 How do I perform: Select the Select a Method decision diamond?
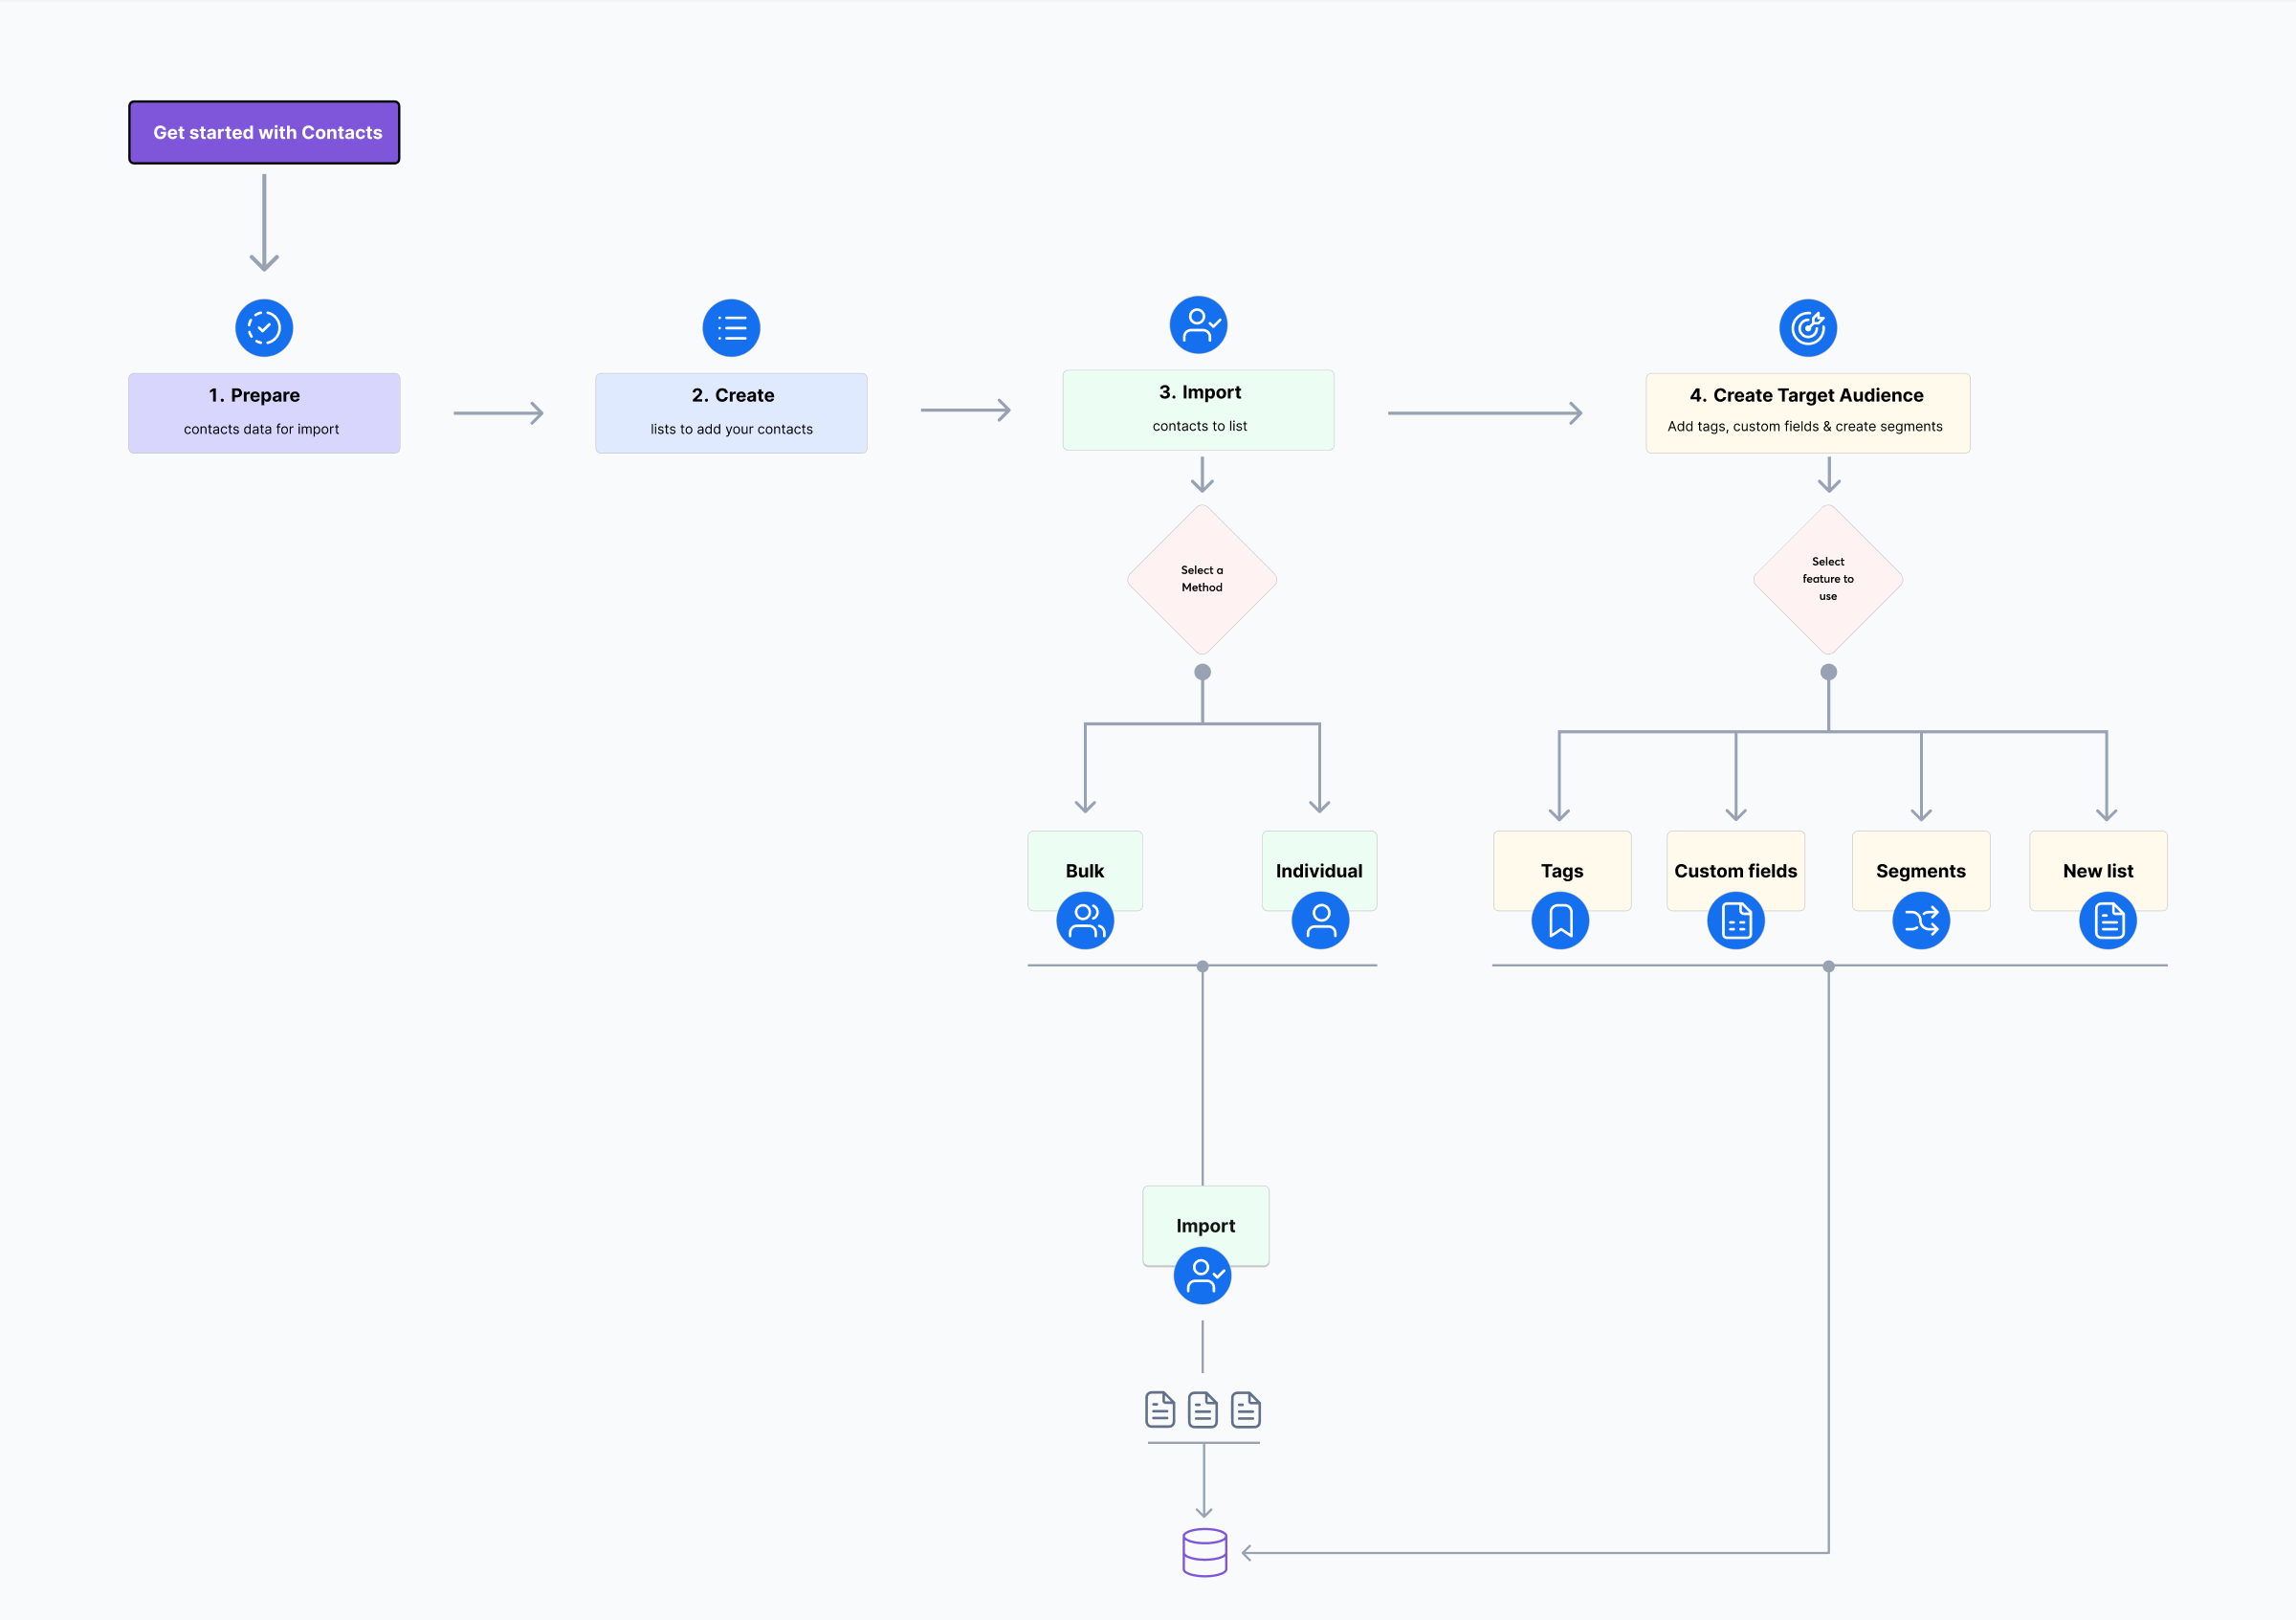(1202, 578)
